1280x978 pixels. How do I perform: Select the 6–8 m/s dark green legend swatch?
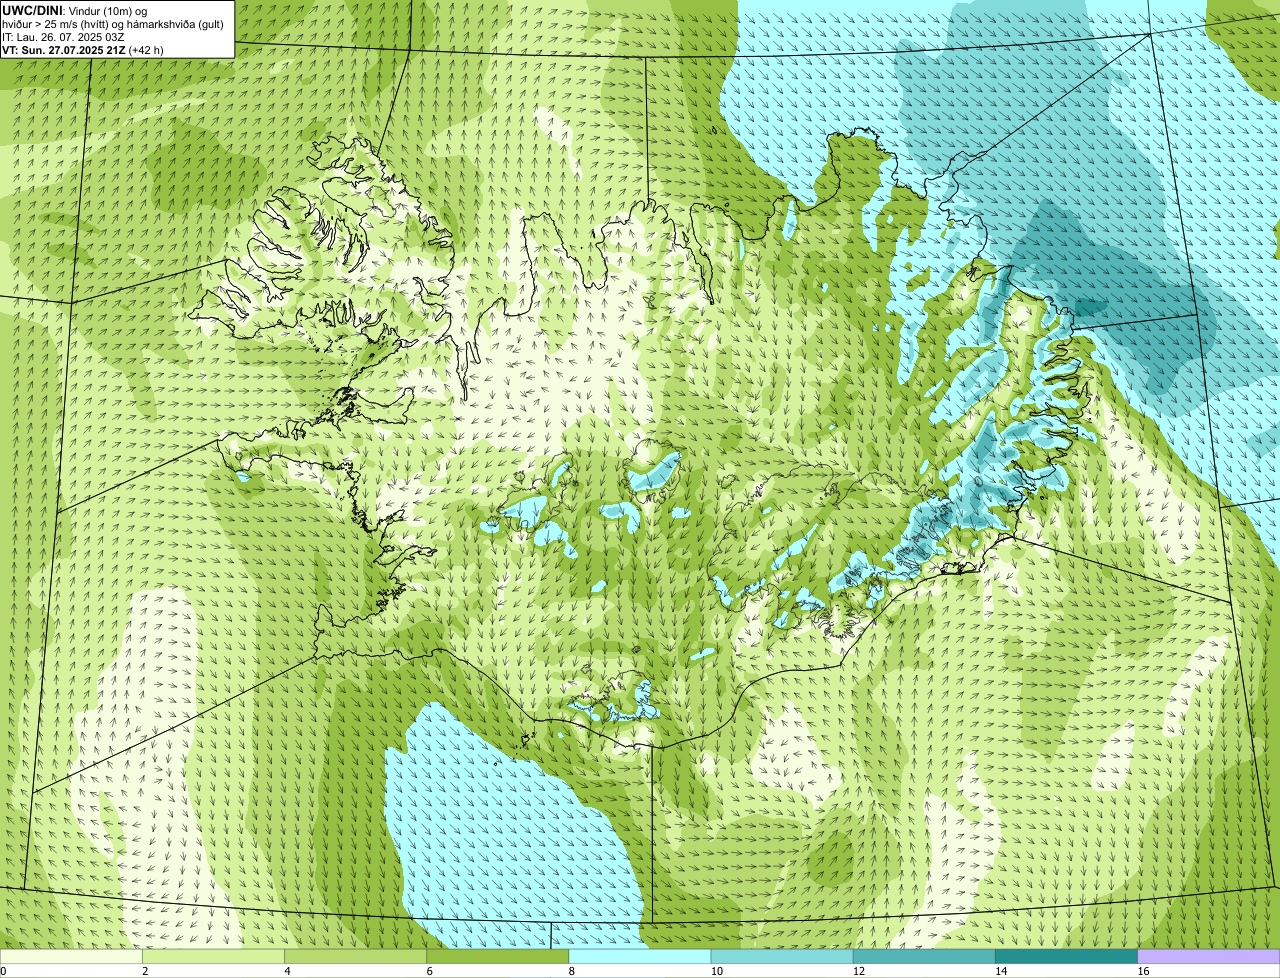498,957
